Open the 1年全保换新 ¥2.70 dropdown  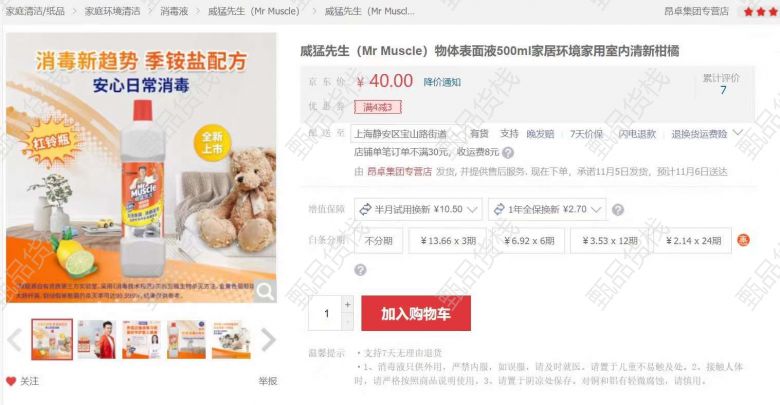(x=547, y=209)
